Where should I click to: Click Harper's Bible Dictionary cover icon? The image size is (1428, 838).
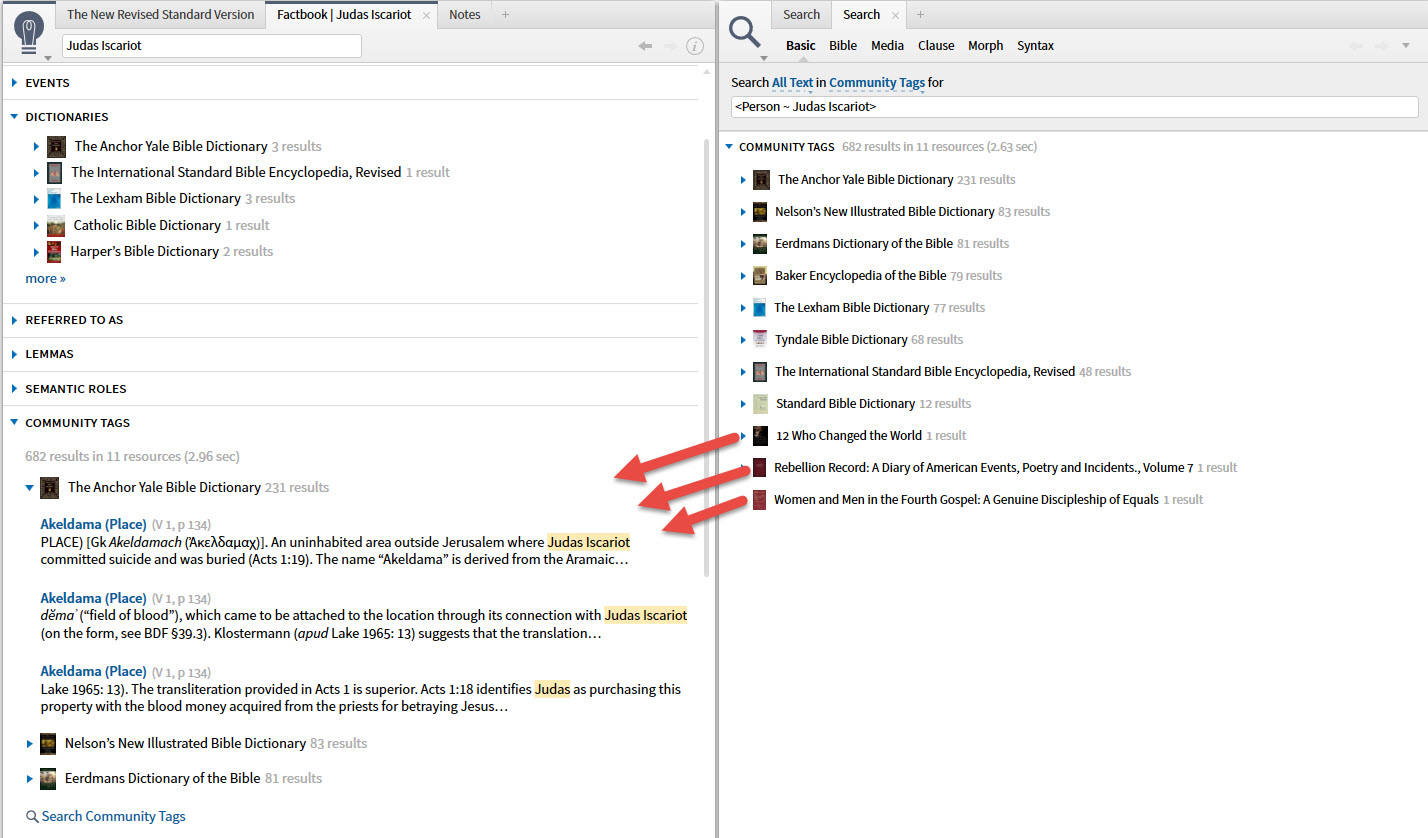tap(54, 251)
